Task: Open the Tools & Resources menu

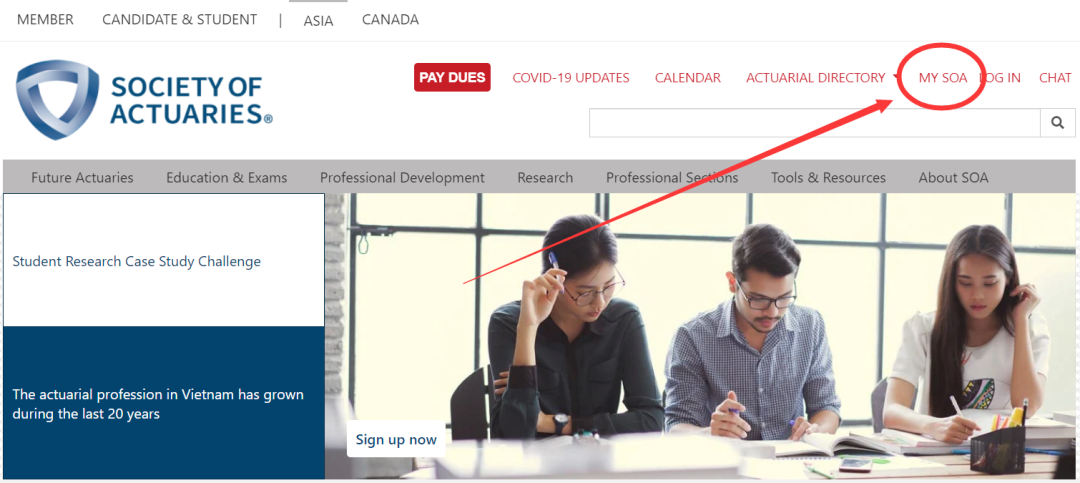Action: pos(829,177)
